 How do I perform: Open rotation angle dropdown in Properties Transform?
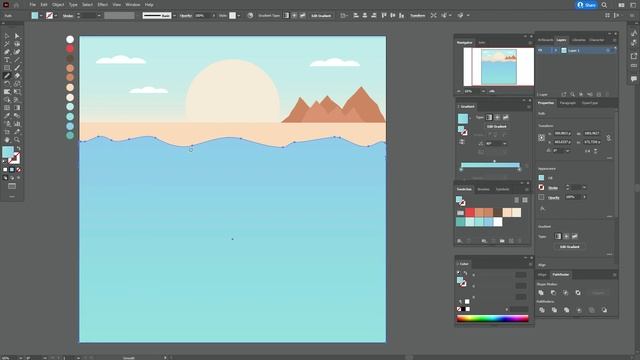pyautogui.click(x=567, y=151)
